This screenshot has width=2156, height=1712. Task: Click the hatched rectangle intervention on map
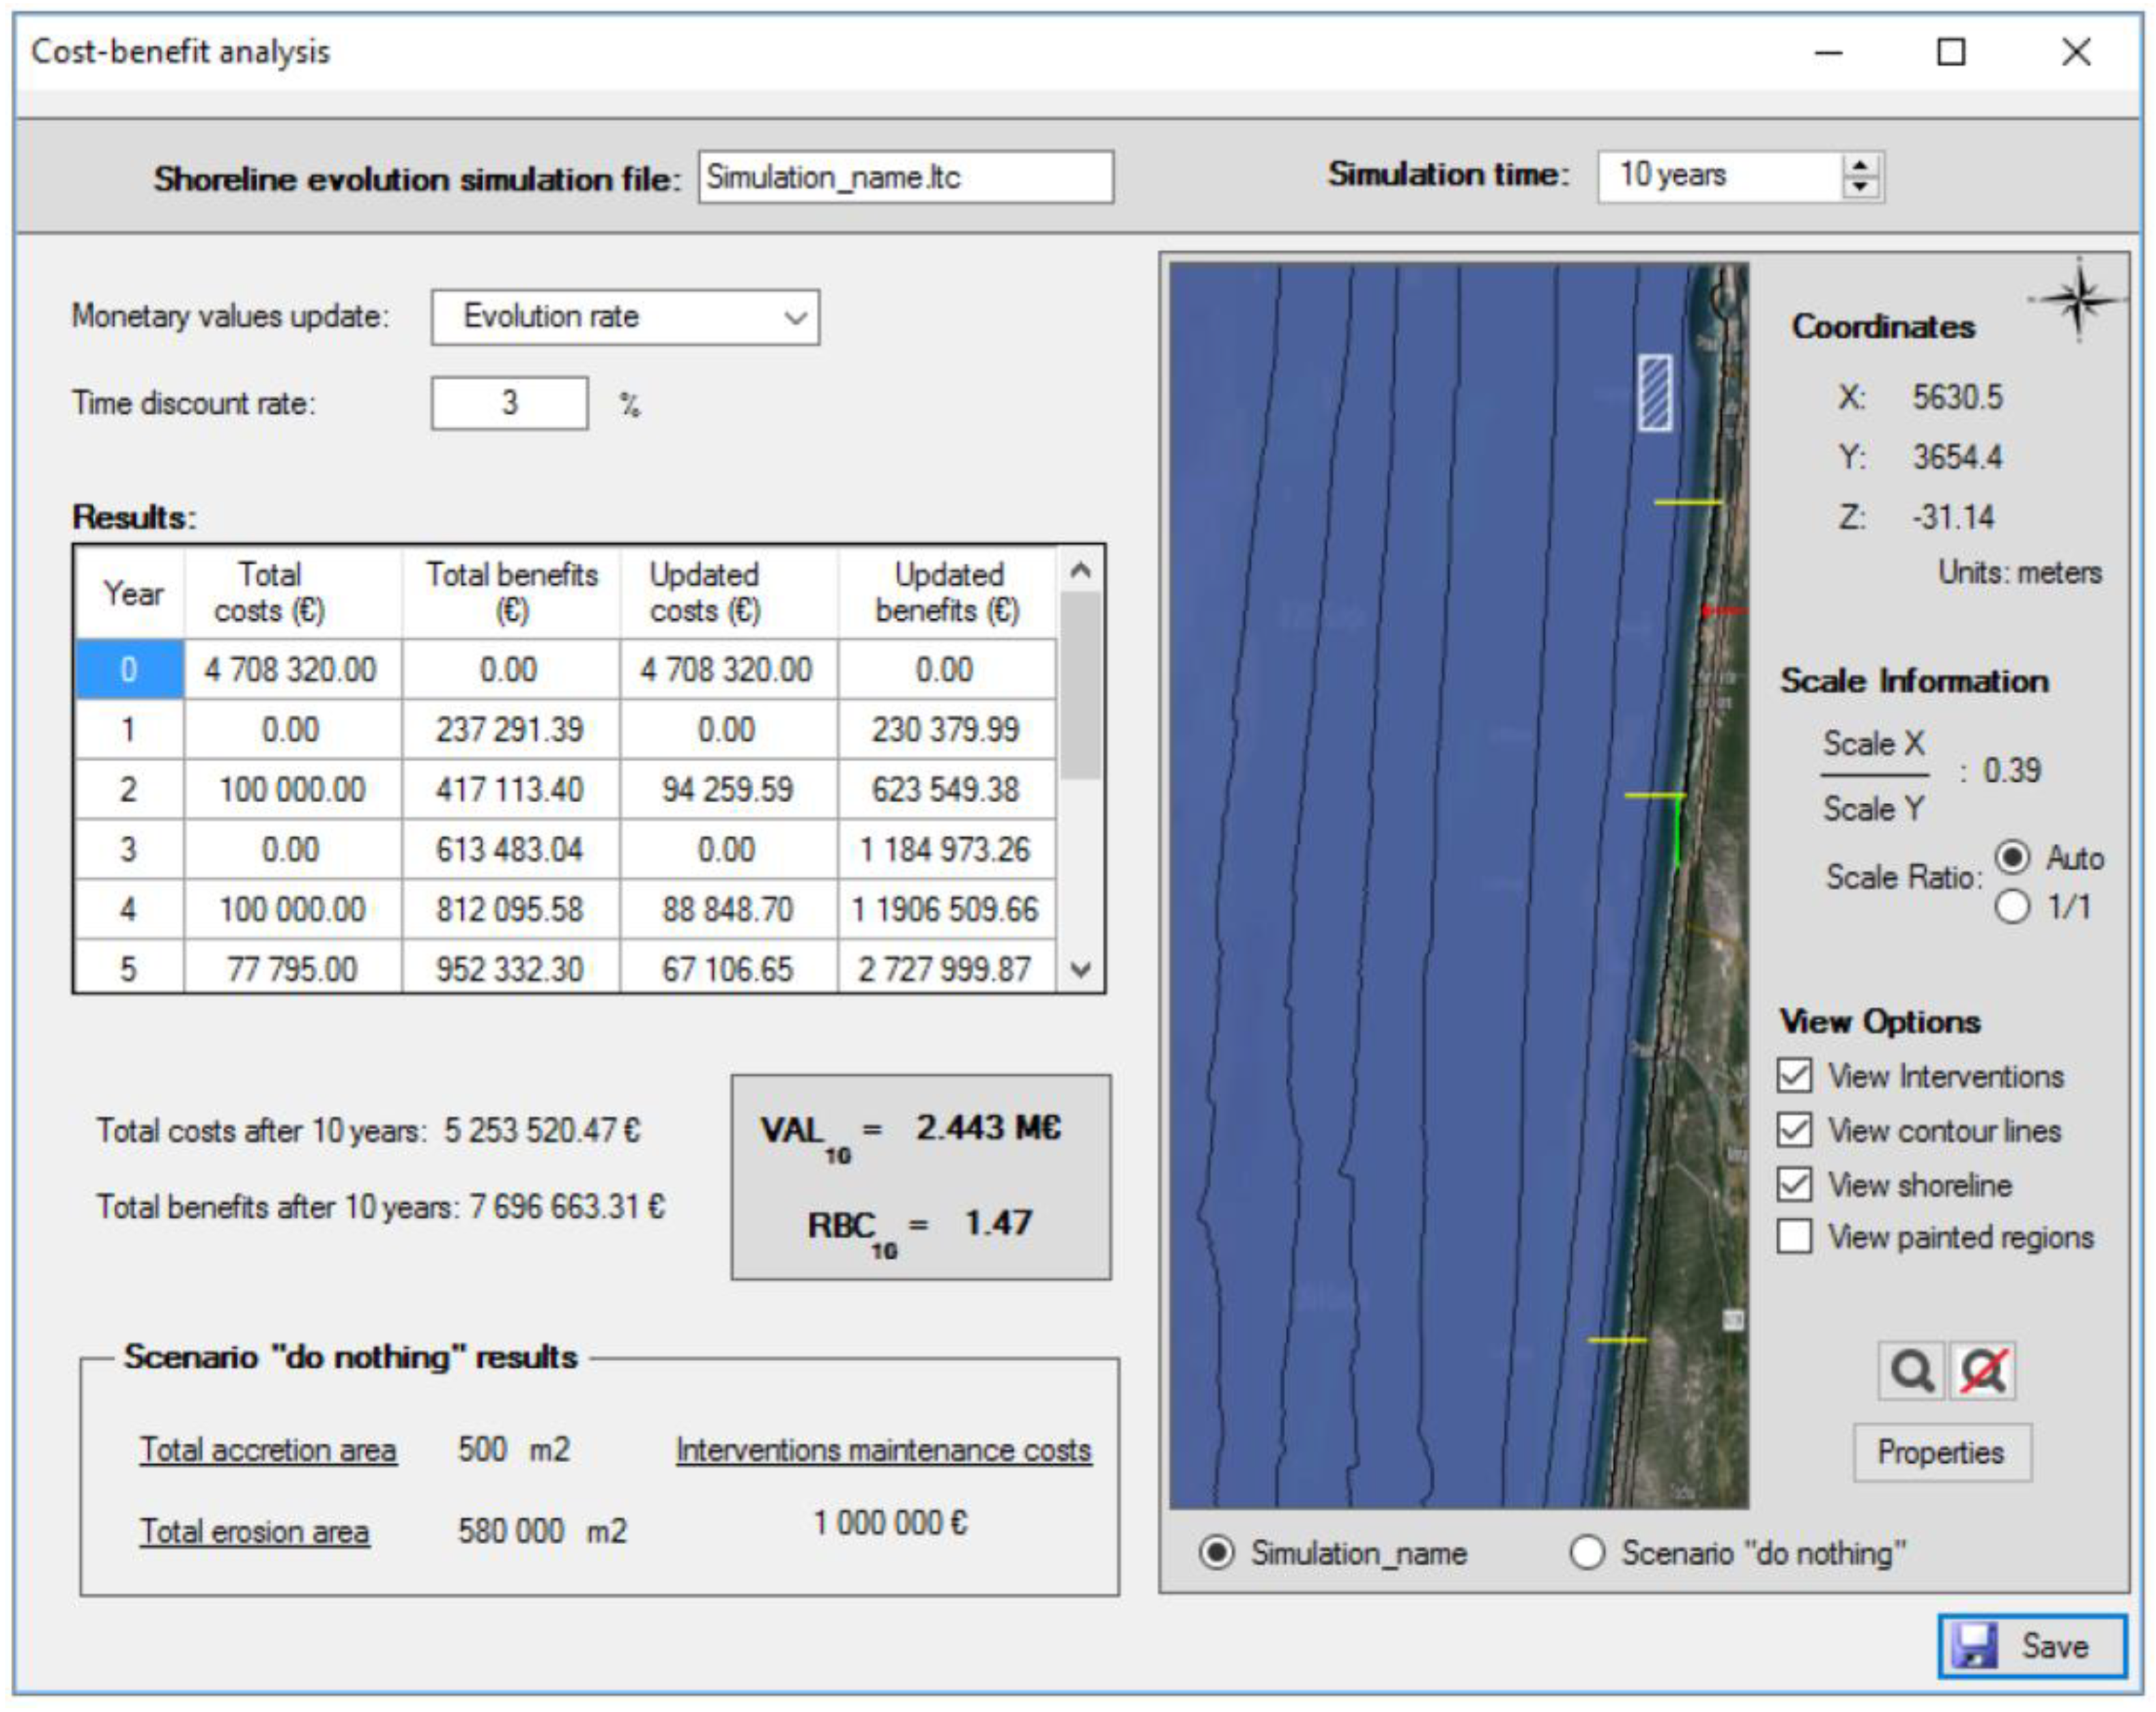click(1655, 393)
